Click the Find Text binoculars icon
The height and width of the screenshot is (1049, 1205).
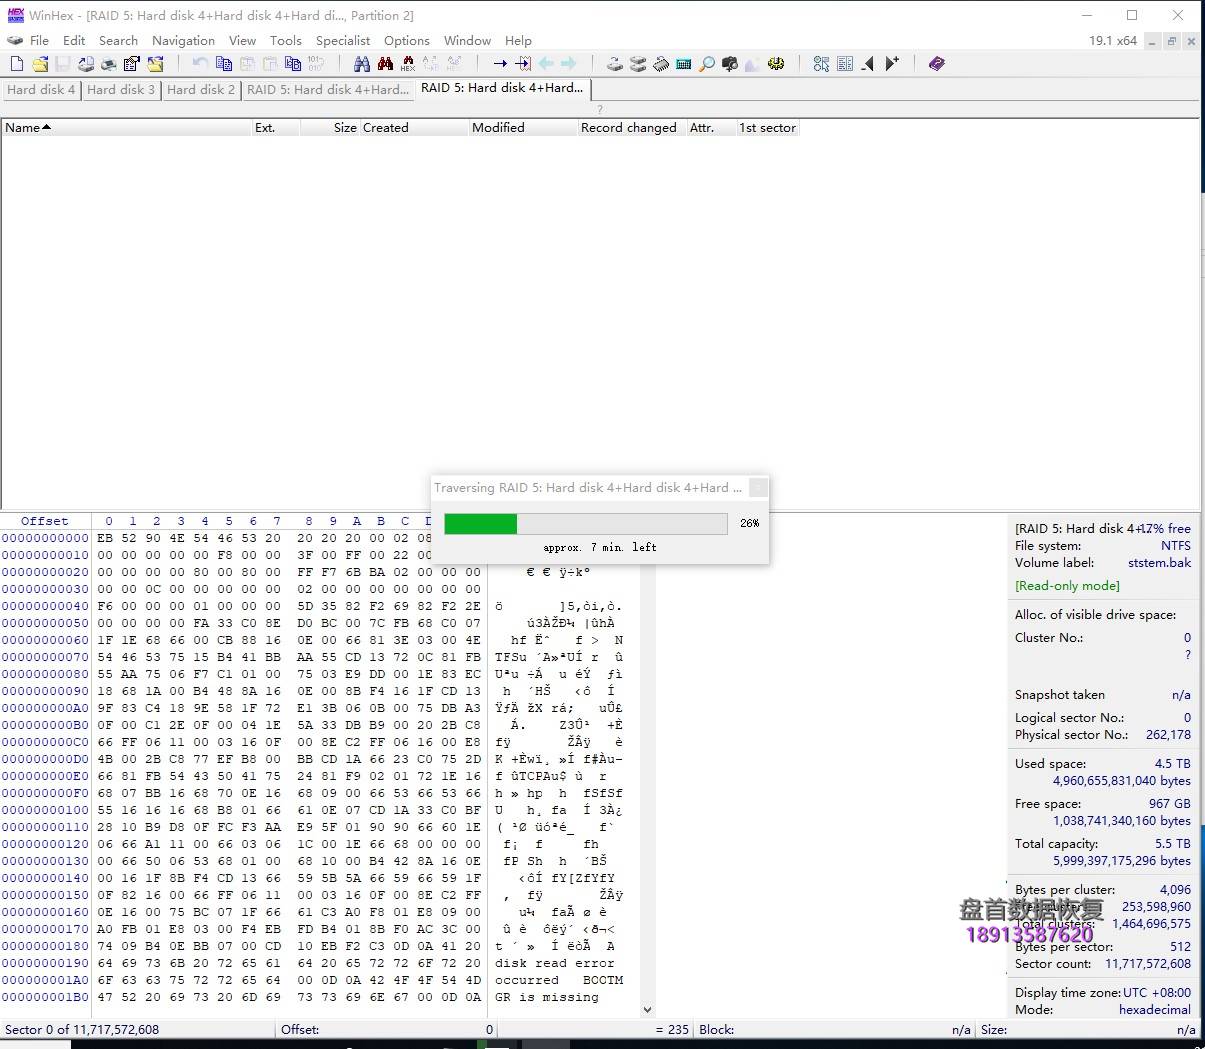click(x=362, y=64)
